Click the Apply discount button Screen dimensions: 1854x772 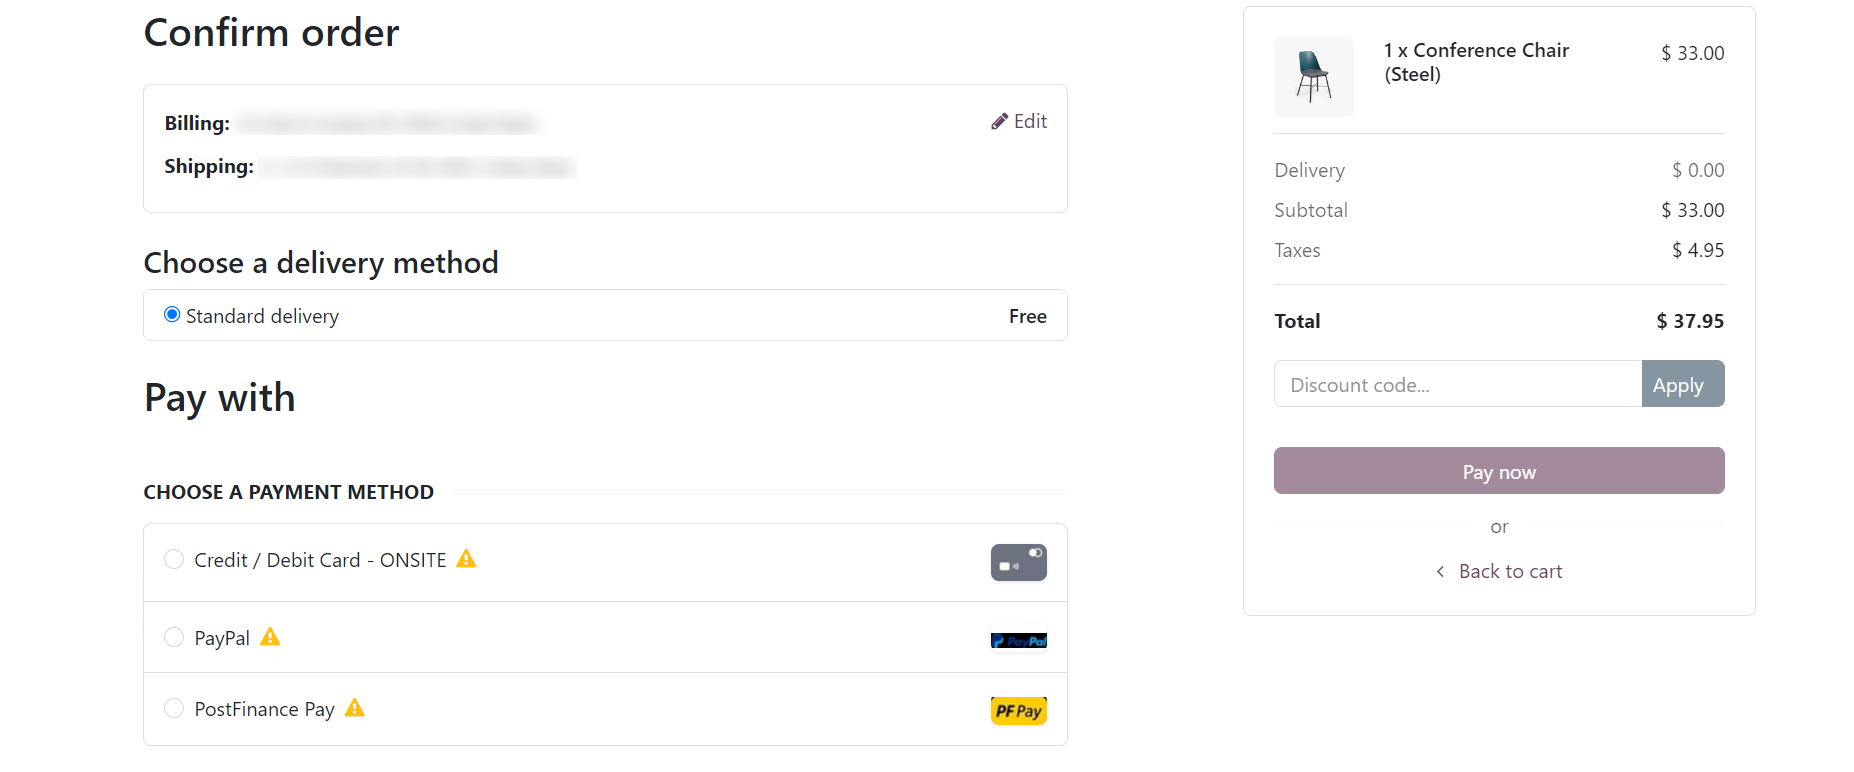[1682, 384]
